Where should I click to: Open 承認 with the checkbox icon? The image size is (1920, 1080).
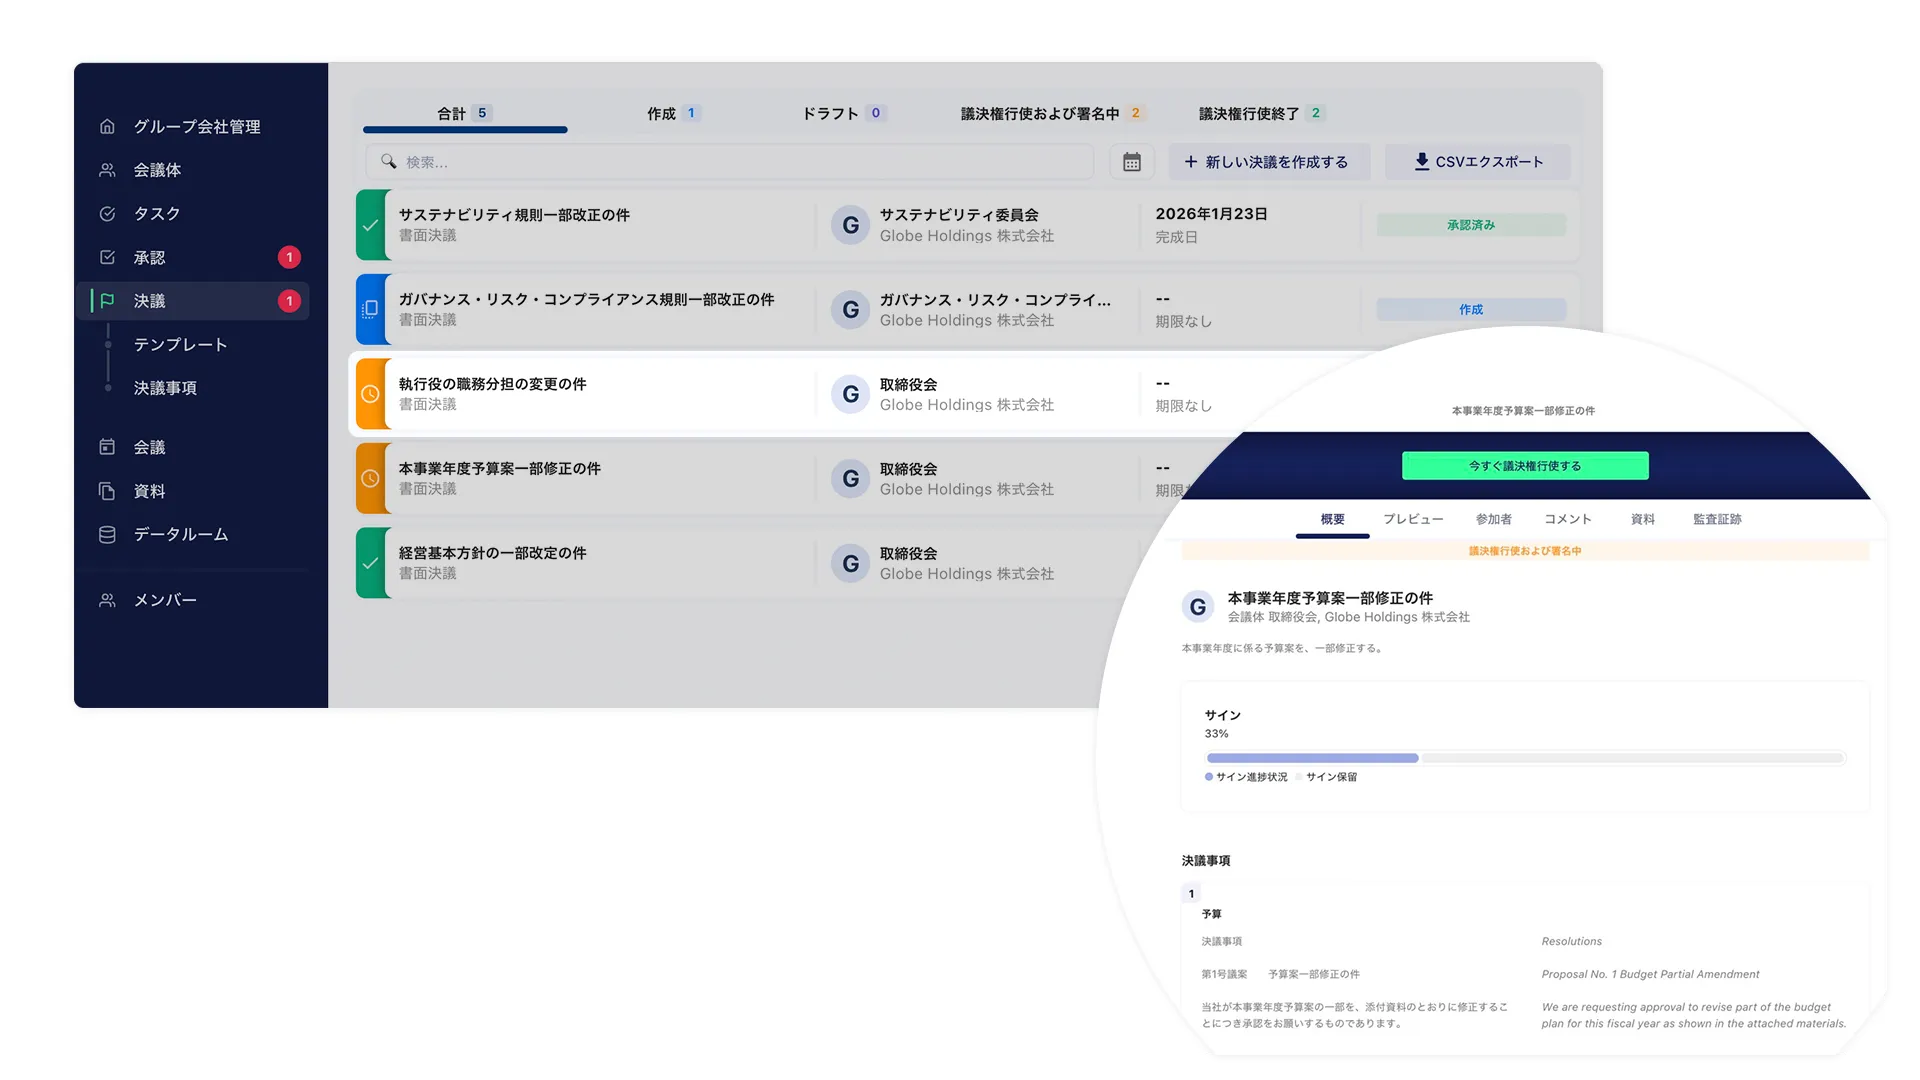107,257
